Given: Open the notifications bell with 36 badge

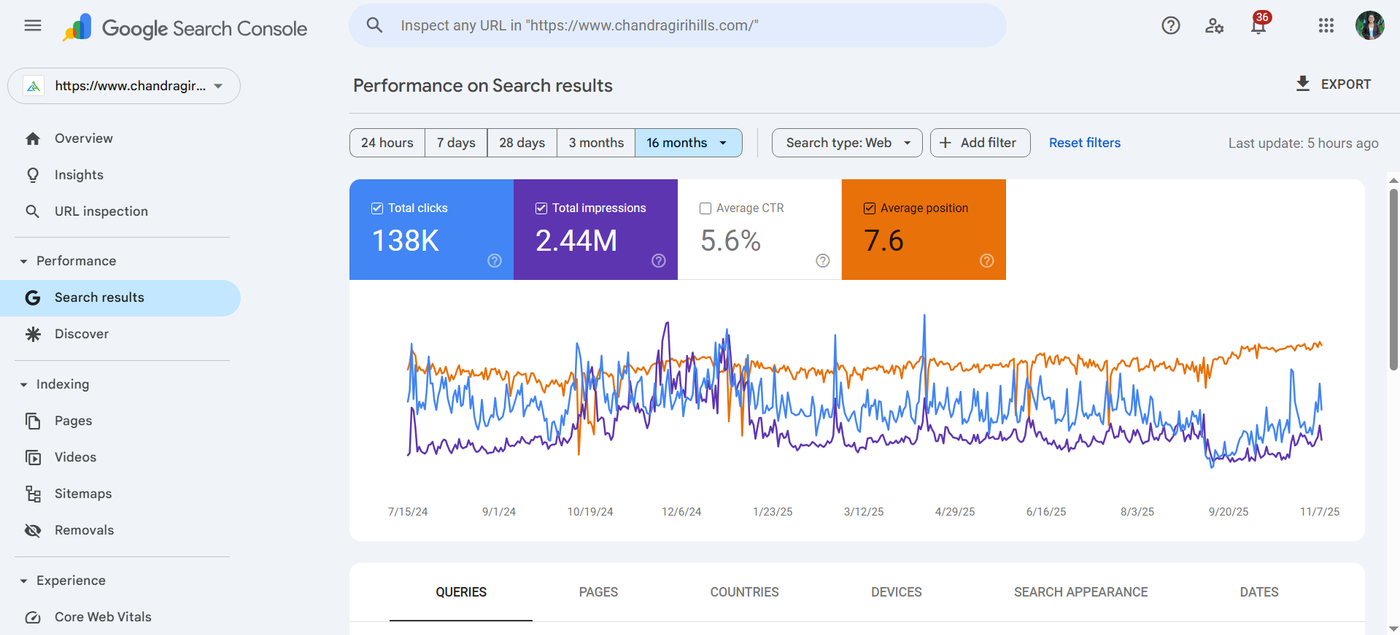Looking at the screenshot, I should point(1259,25).
